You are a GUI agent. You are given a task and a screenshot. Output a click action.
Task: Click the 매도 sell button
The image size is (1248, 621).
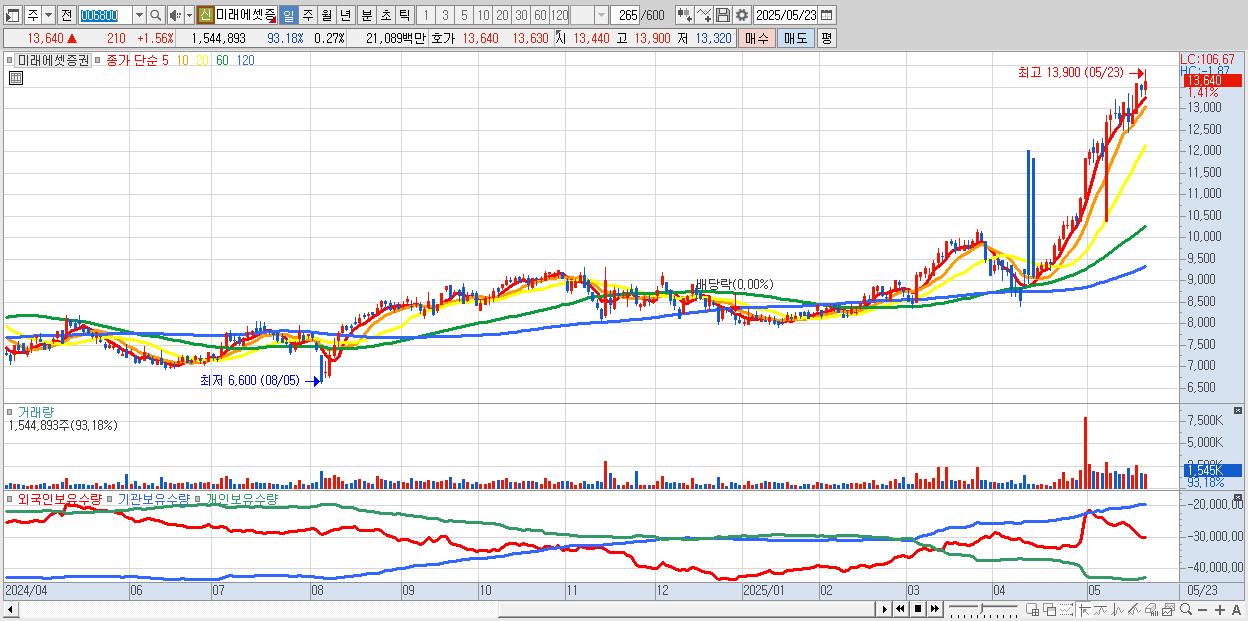click(x=795, y=38)
